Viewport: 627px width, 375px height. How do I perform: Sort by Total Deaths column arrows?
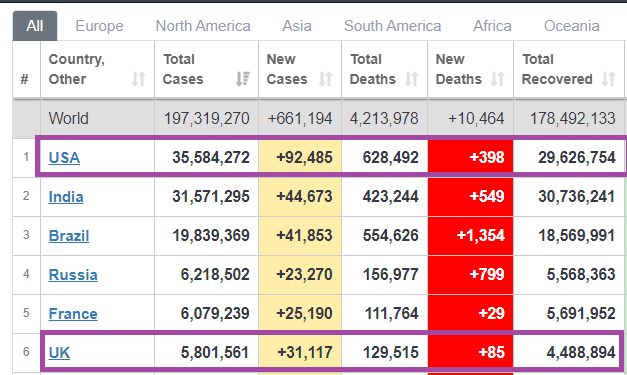click(x=411, y=79)
